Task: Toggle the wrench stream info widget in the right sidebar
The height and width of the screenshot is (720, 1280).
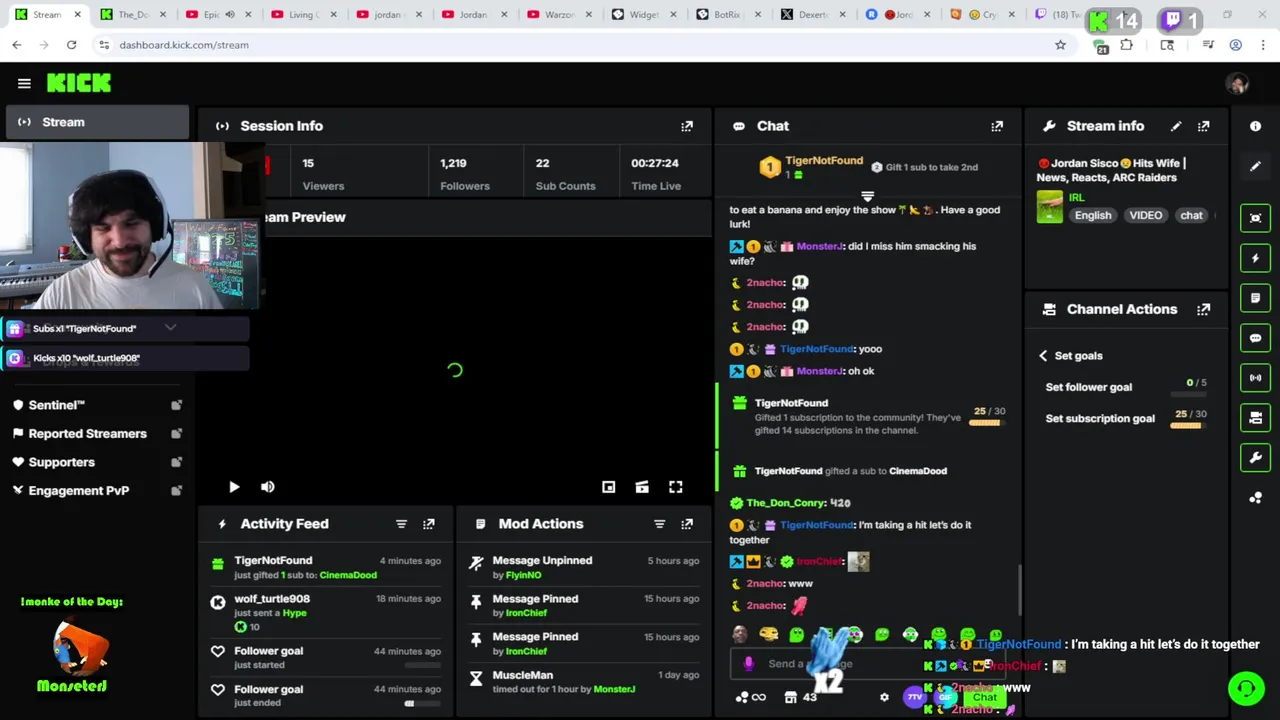Action: tap(1255, 458)
